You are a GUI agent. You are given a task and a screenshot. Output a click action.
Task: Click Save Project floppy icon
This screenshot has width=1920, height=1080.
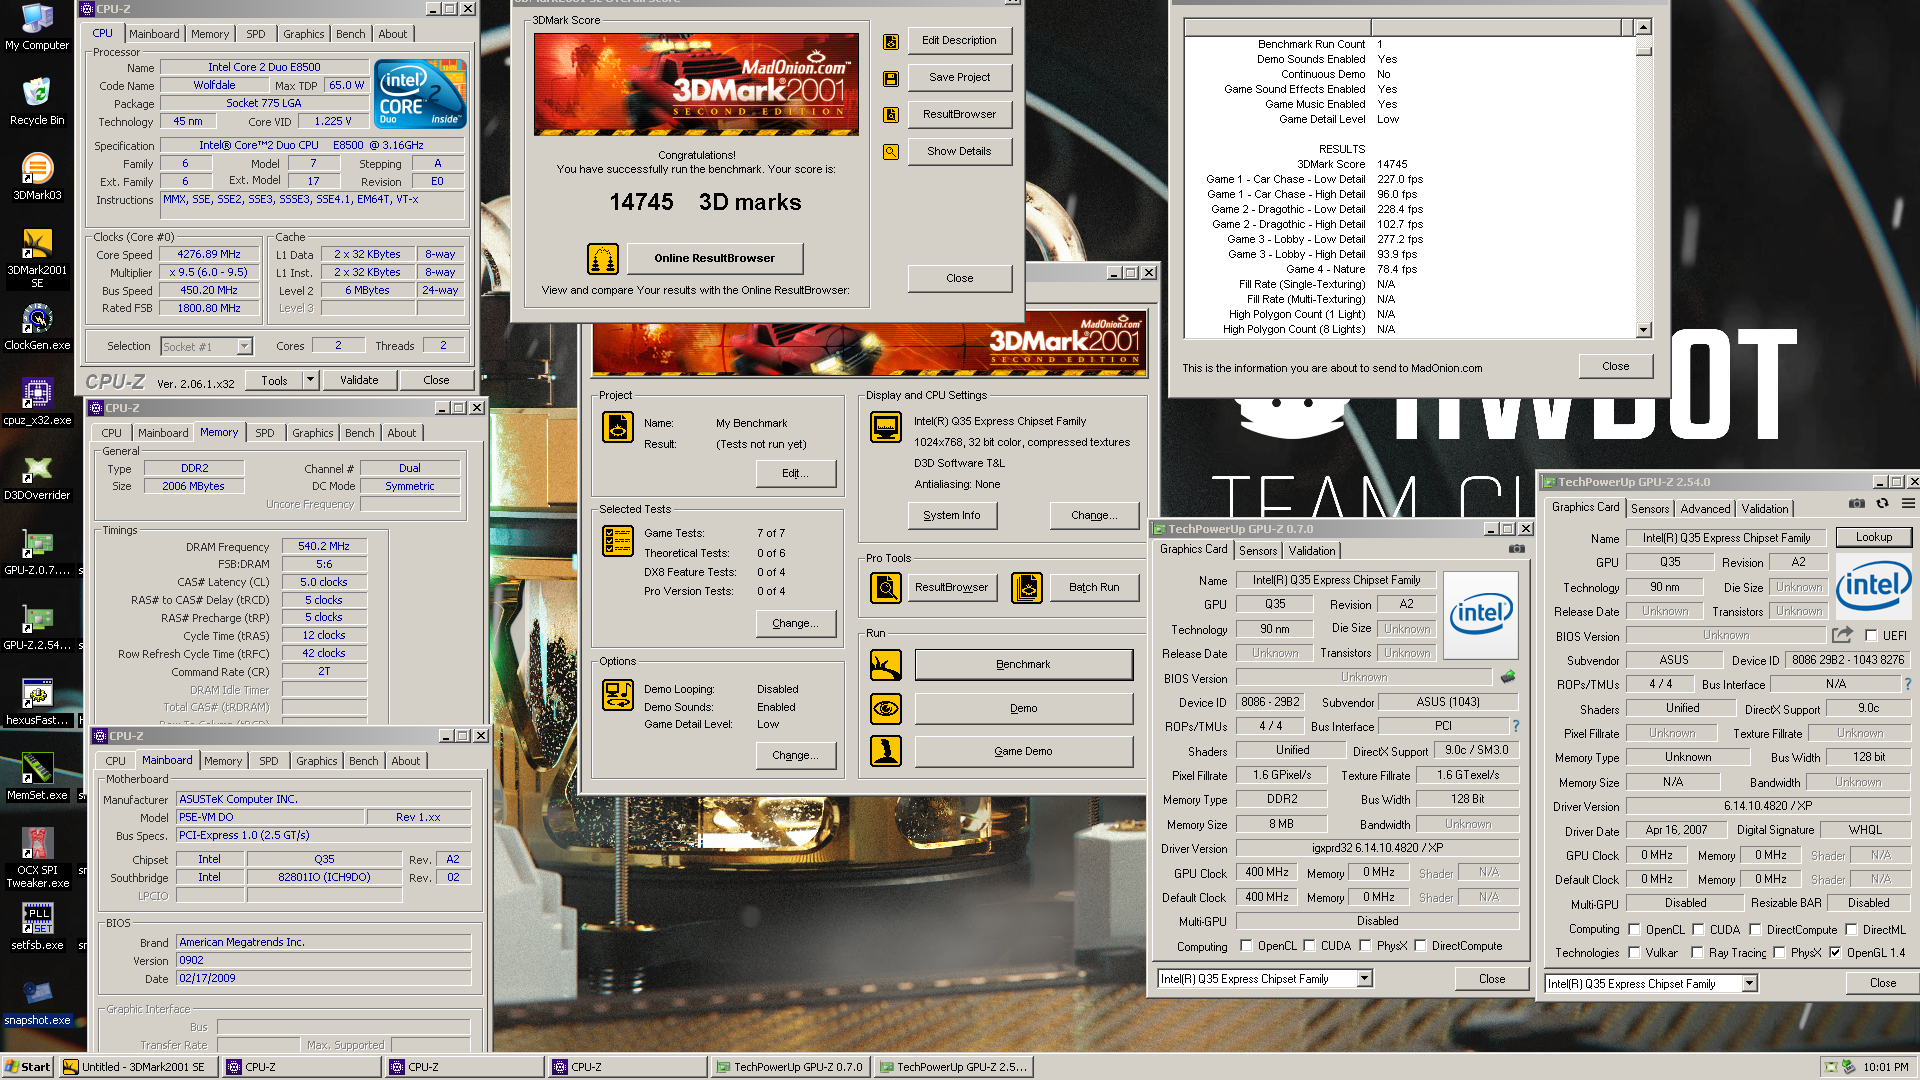tap(891, 78)
